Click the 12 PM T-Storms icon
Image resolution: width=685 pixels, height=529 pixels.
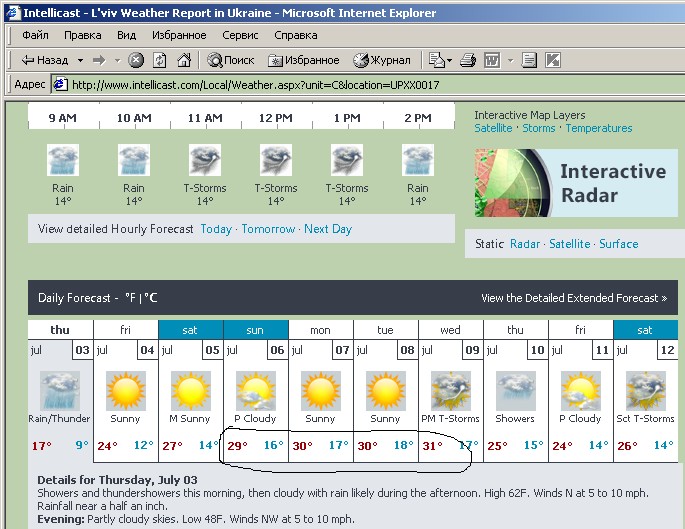coord(276,160)
